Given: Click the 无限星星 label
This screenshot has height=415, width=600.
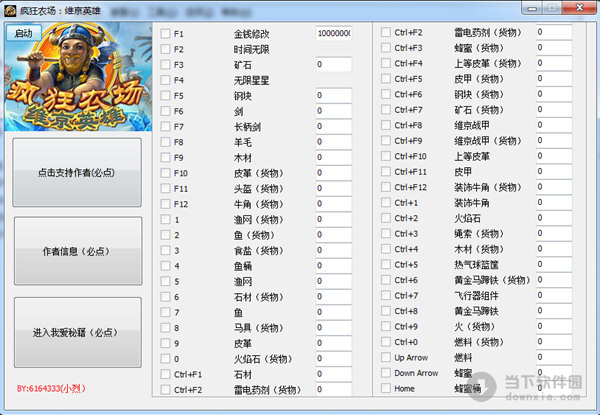Looking at the screenshot, I should (251, 80).
